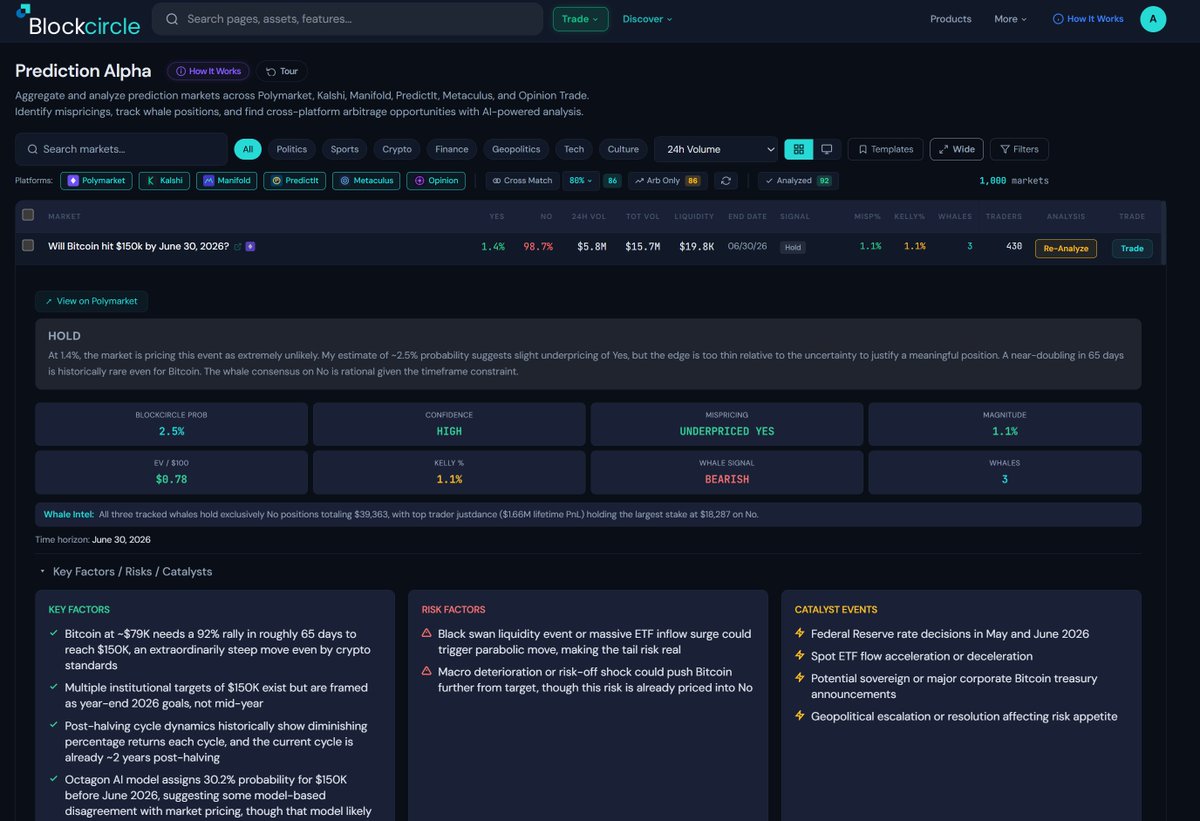Enable the Cross Match filter
The image size is (1200, 821).
point(522,181)
